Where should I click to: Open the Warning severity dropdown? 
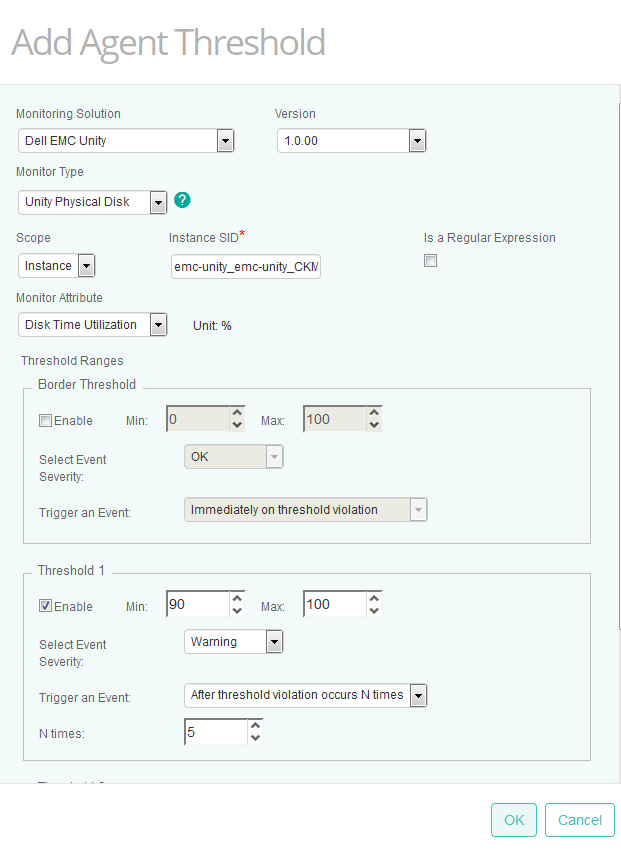point(276,641)
